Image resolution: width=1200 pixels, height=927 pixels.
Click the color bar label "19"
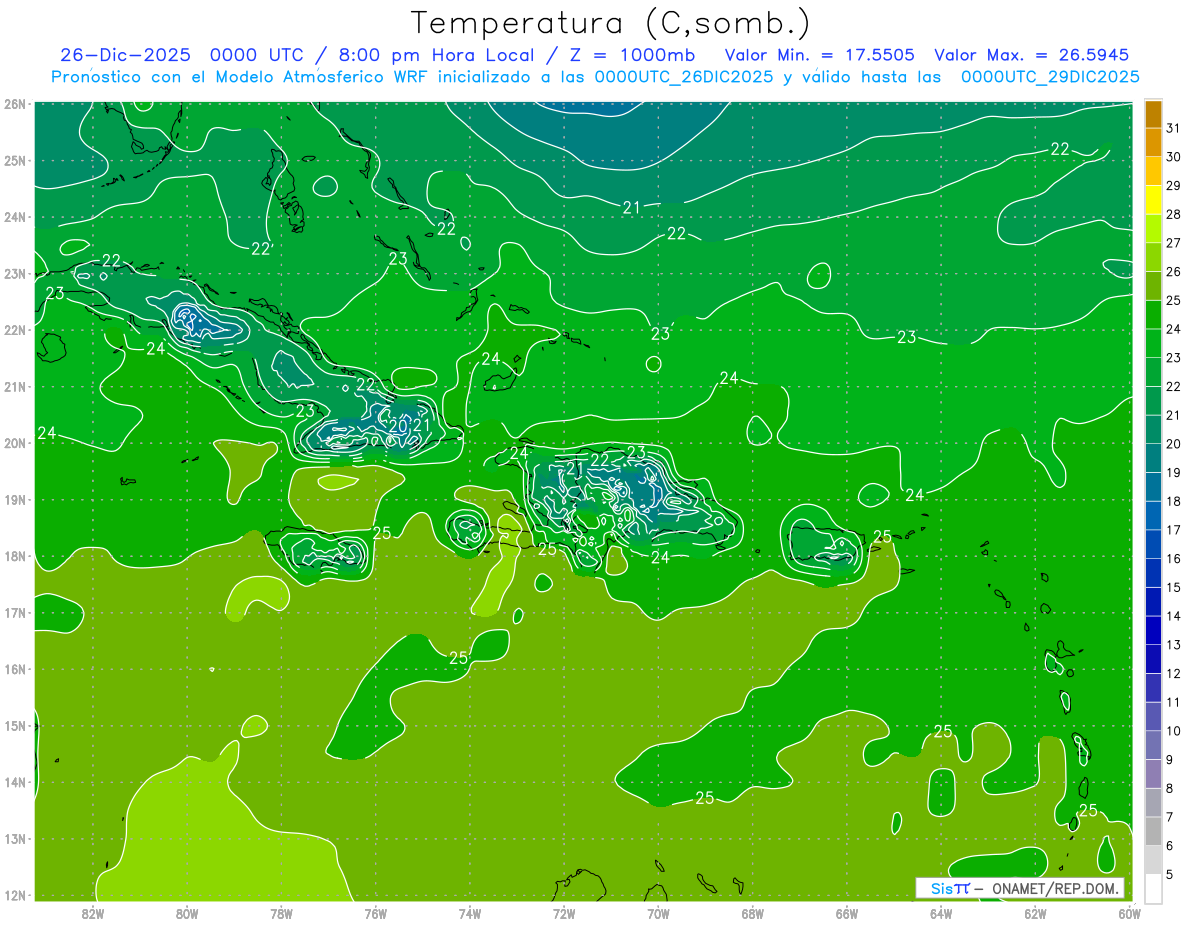(x=1173, y=472)
